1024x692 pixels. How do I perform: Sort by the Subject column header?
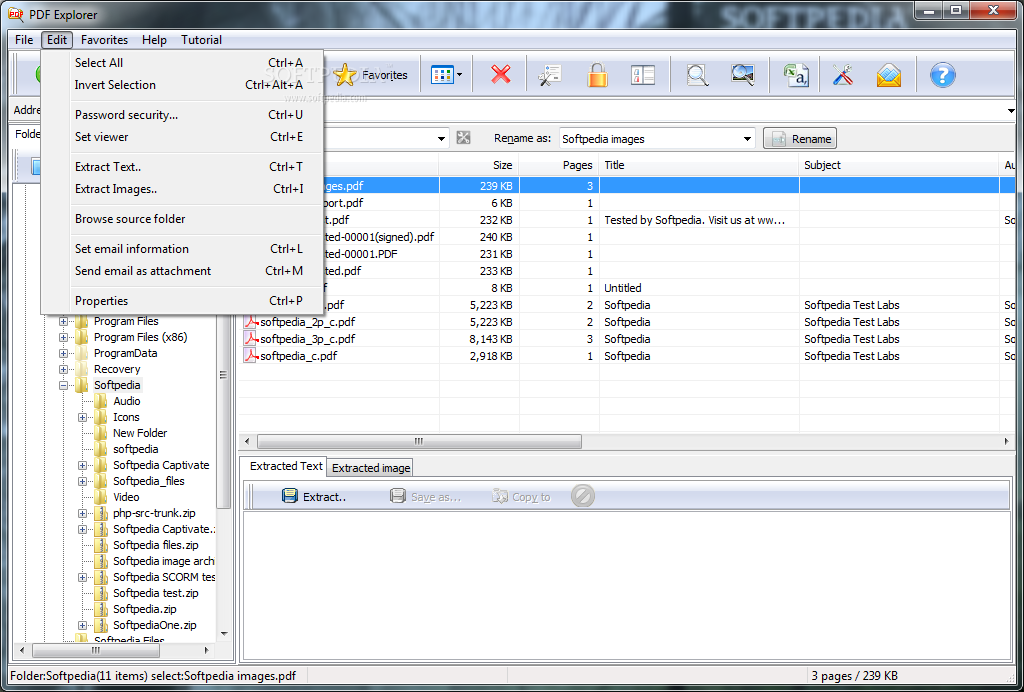(x=899, y=165)
